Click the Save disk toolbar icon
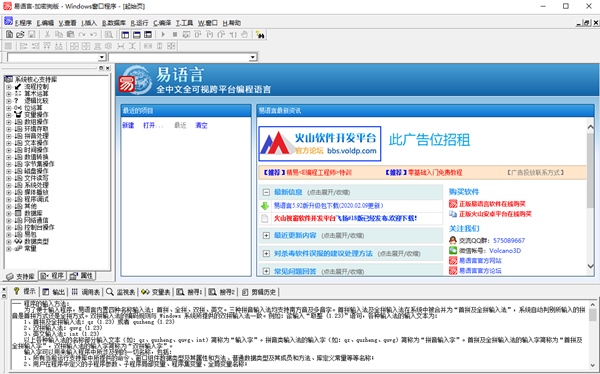Viewport: 600px width, 374px height. coord(32,34)
